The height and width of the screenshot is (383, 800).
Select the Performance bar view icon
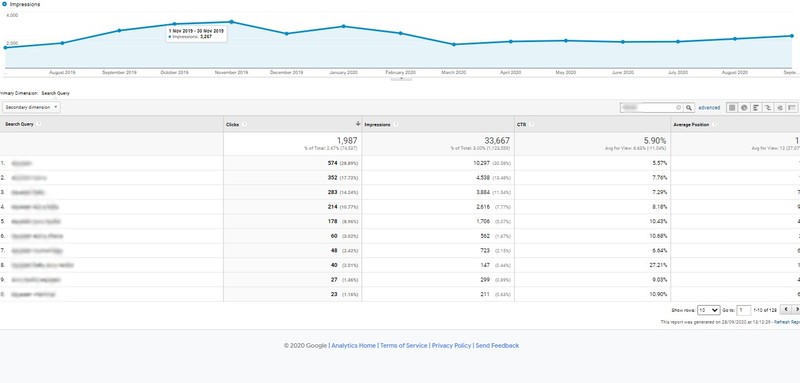(756, 108)
